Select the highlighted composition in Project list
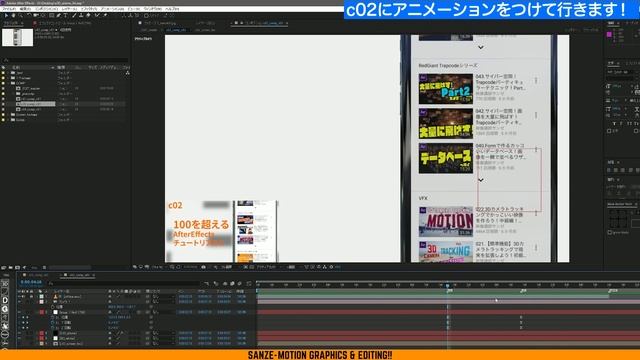Image resolution: width=640 pixels, height=360 pixels. (37, 104)
